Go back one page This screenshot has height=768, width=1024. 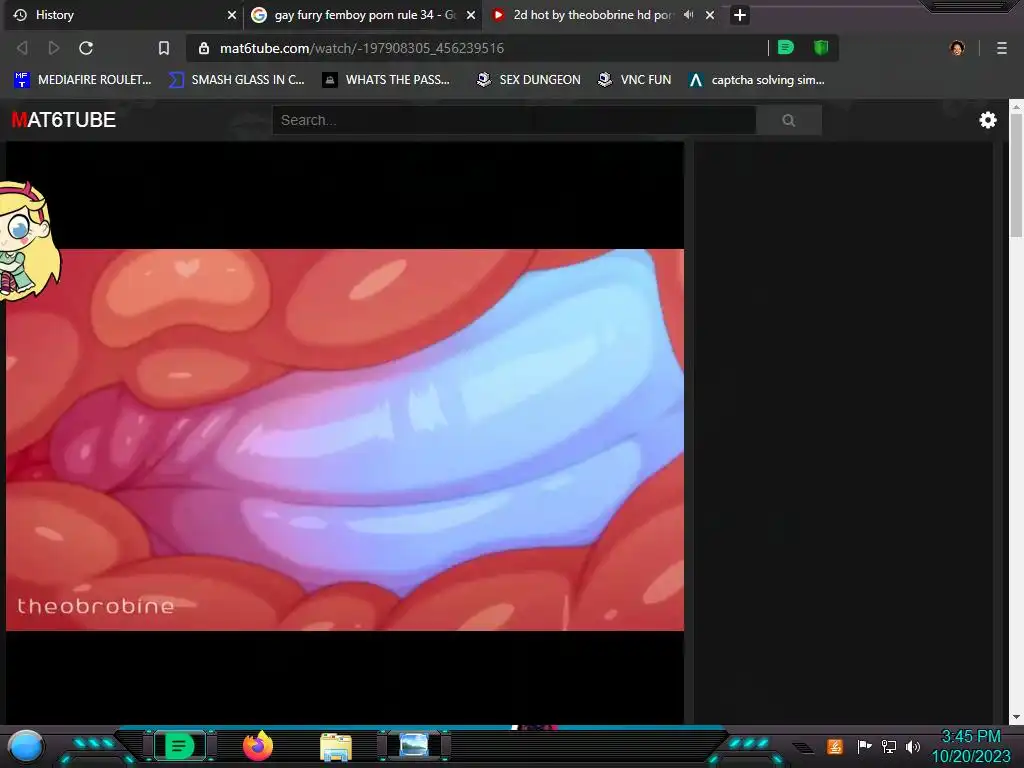click(x=22, y=48)
